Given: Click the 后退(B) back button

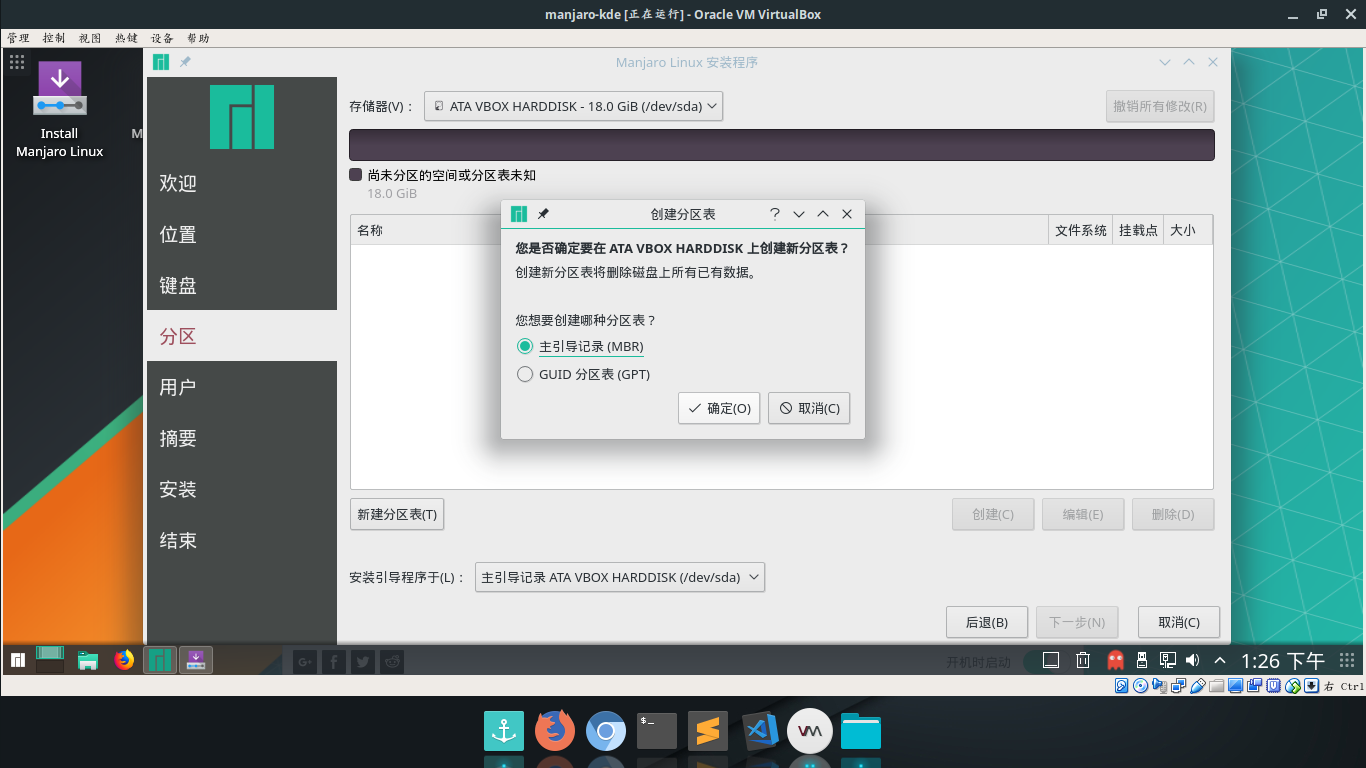Looking at the screenshot, I should tap(987, 622).
